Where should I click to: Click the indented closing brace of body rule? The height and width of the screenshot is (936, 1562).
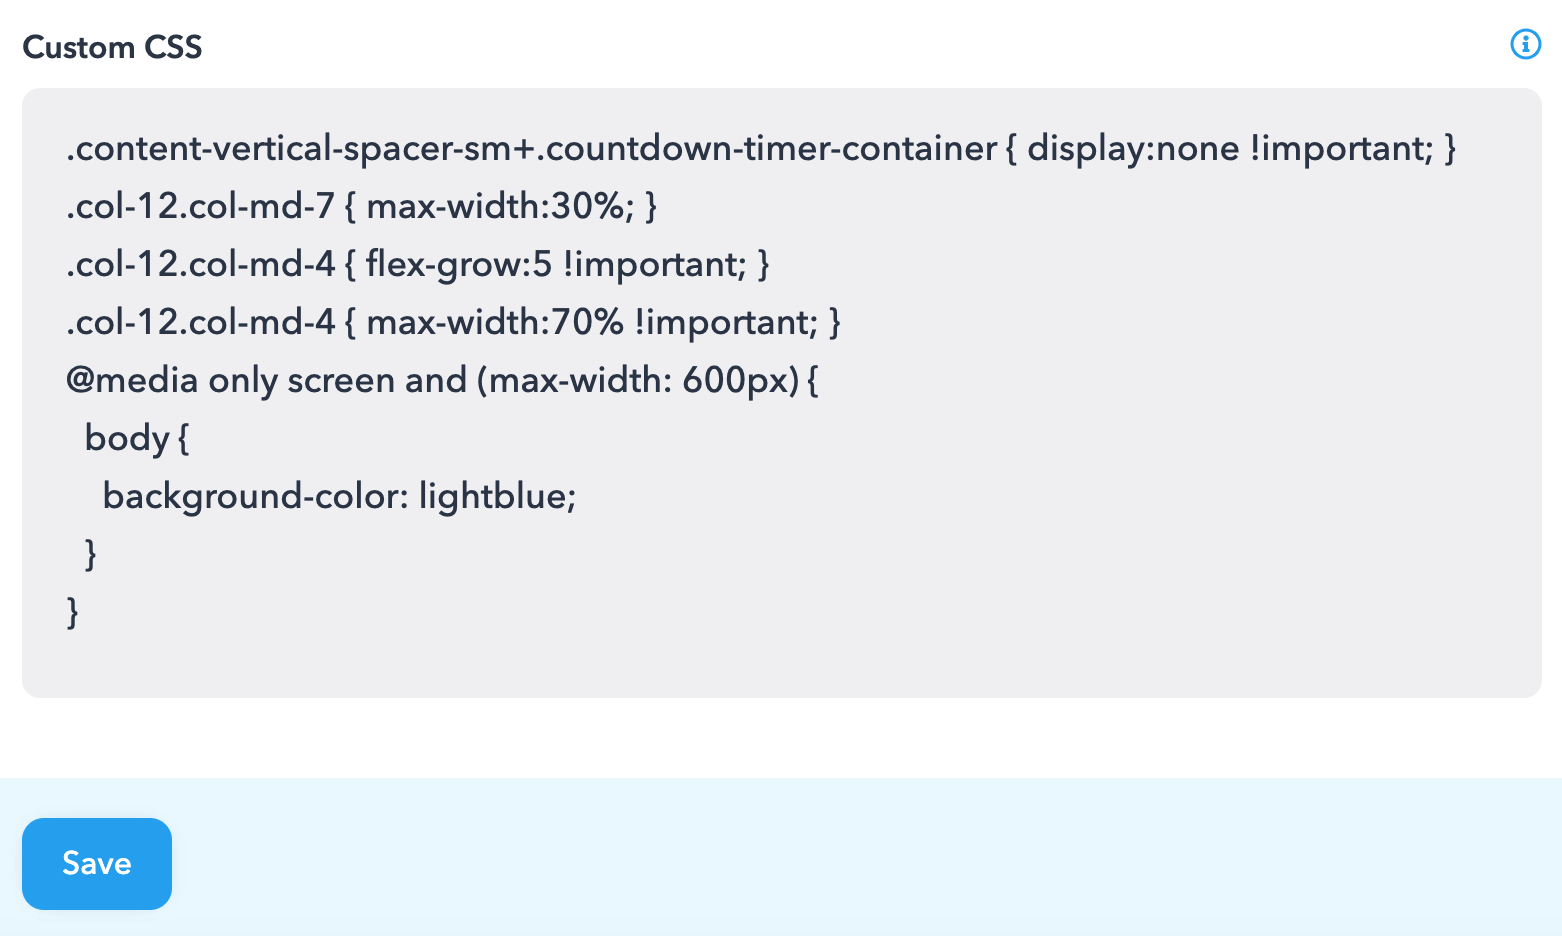(91, 554)
